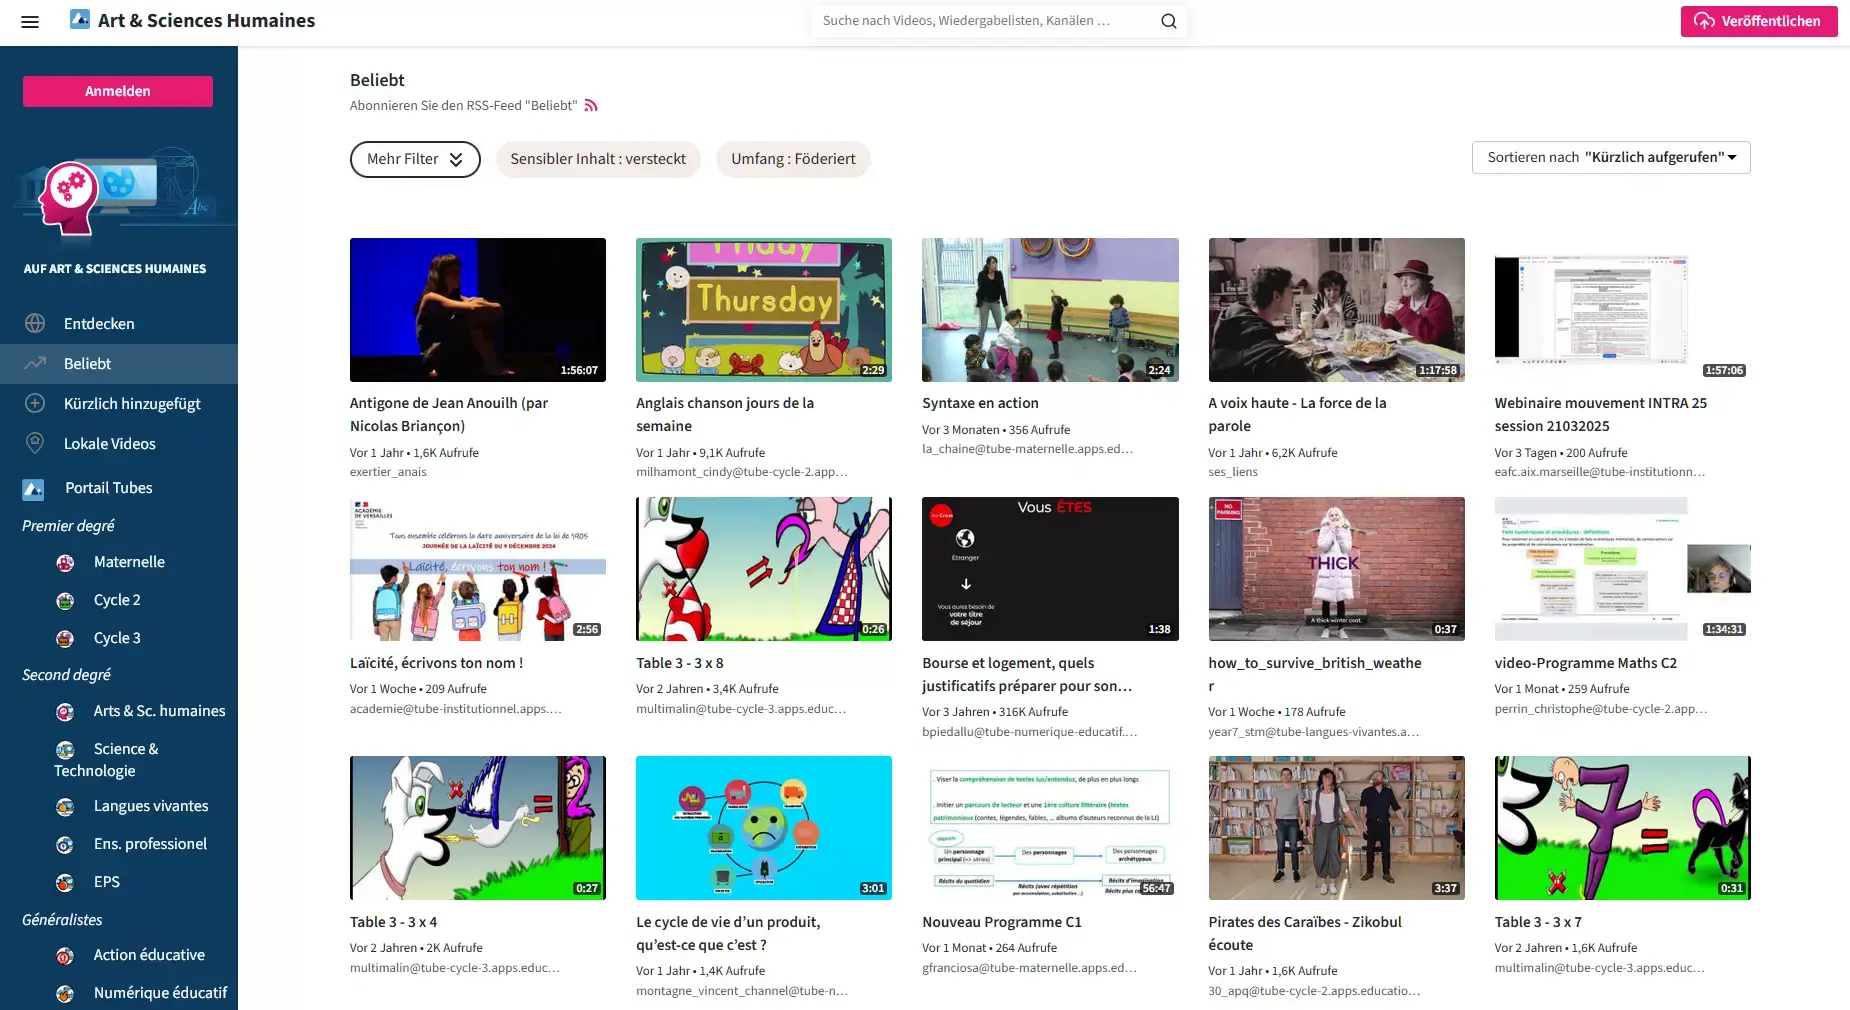Click the Action éducative icon
The image size is (1850, 1010).
[x=65, y=956]
